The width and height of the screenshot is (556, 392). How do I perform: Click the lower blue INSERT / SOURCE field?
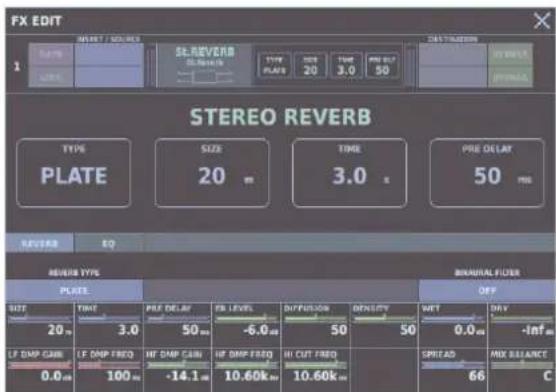[109, 76]
